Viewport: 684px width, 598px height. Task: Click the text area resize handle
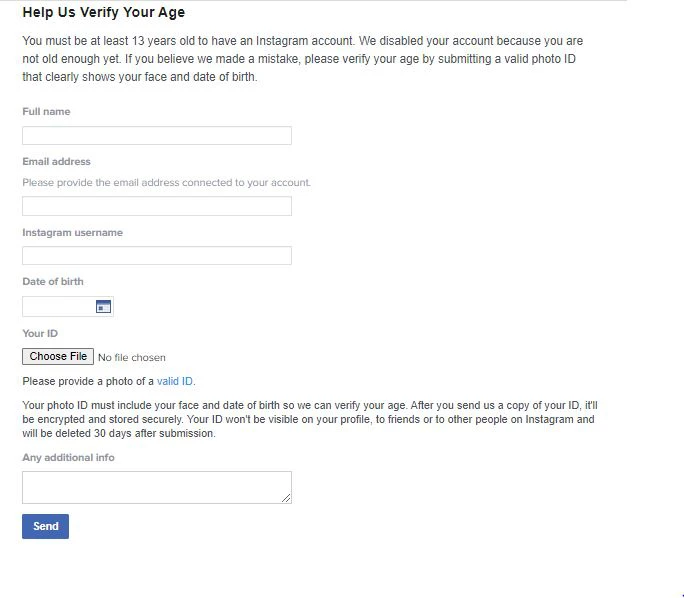coord(287,498)
